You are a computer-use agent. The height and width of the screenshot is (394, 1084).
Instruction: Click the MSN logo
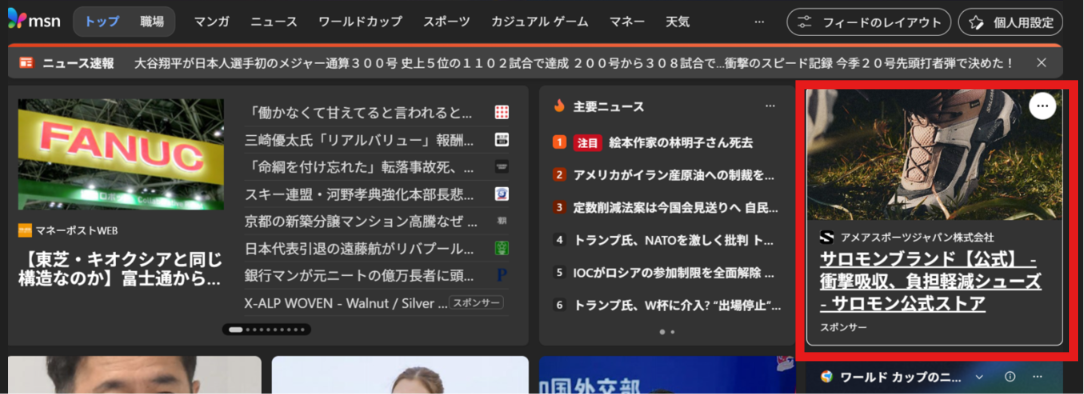pyautogui.click(x=33, y=21)
